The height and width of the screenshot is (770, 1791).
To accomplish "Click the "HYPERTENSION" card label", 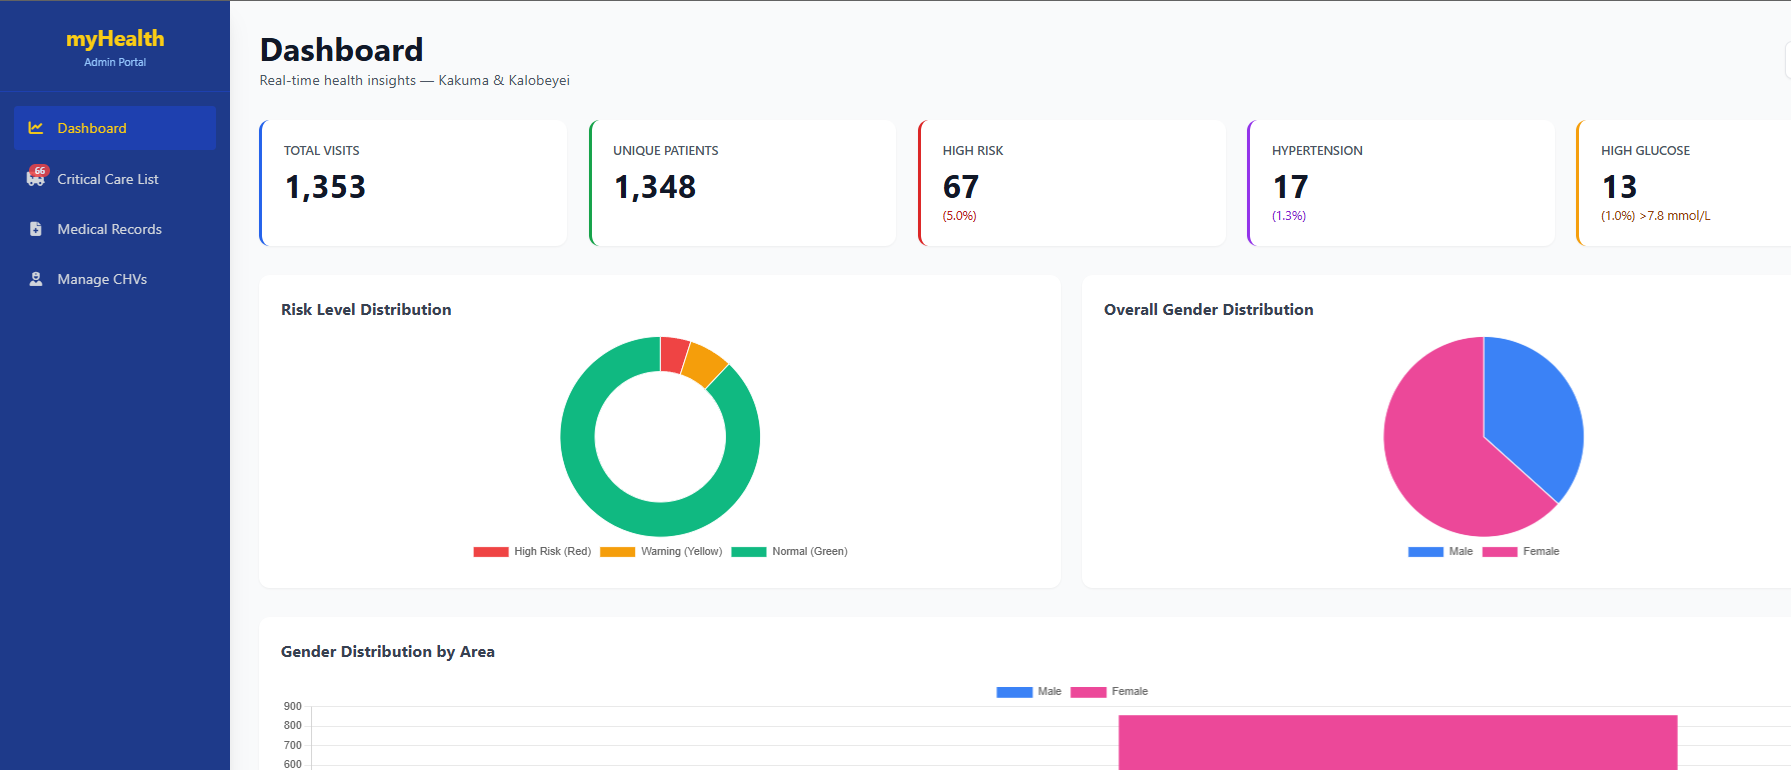I will click(x=1317, y=151).
